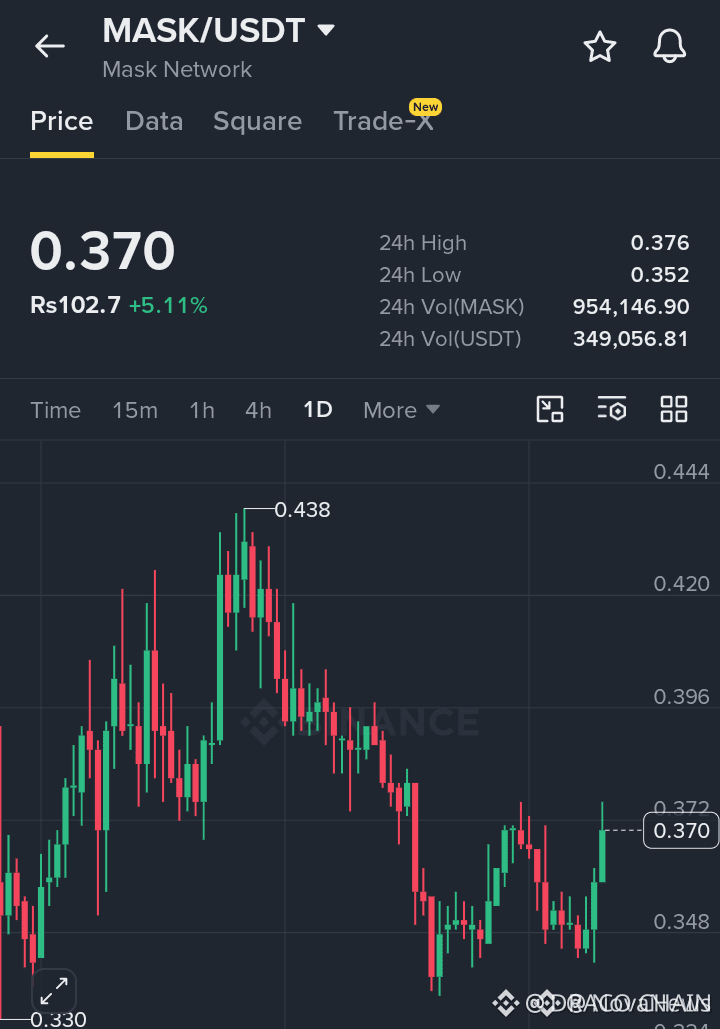Click the 24h Vol(MASK) value 954,146.90
This screenshot has height=1029, width=720.
tap(631, 306)
